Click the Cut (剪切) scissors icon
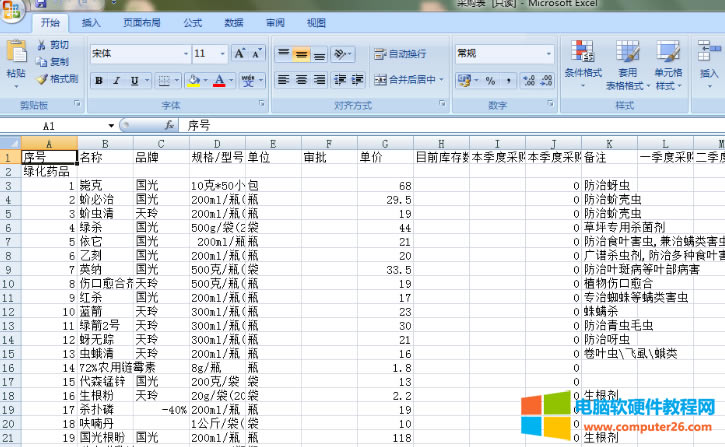This screenshot has height=447, width=725. (42, 45)
